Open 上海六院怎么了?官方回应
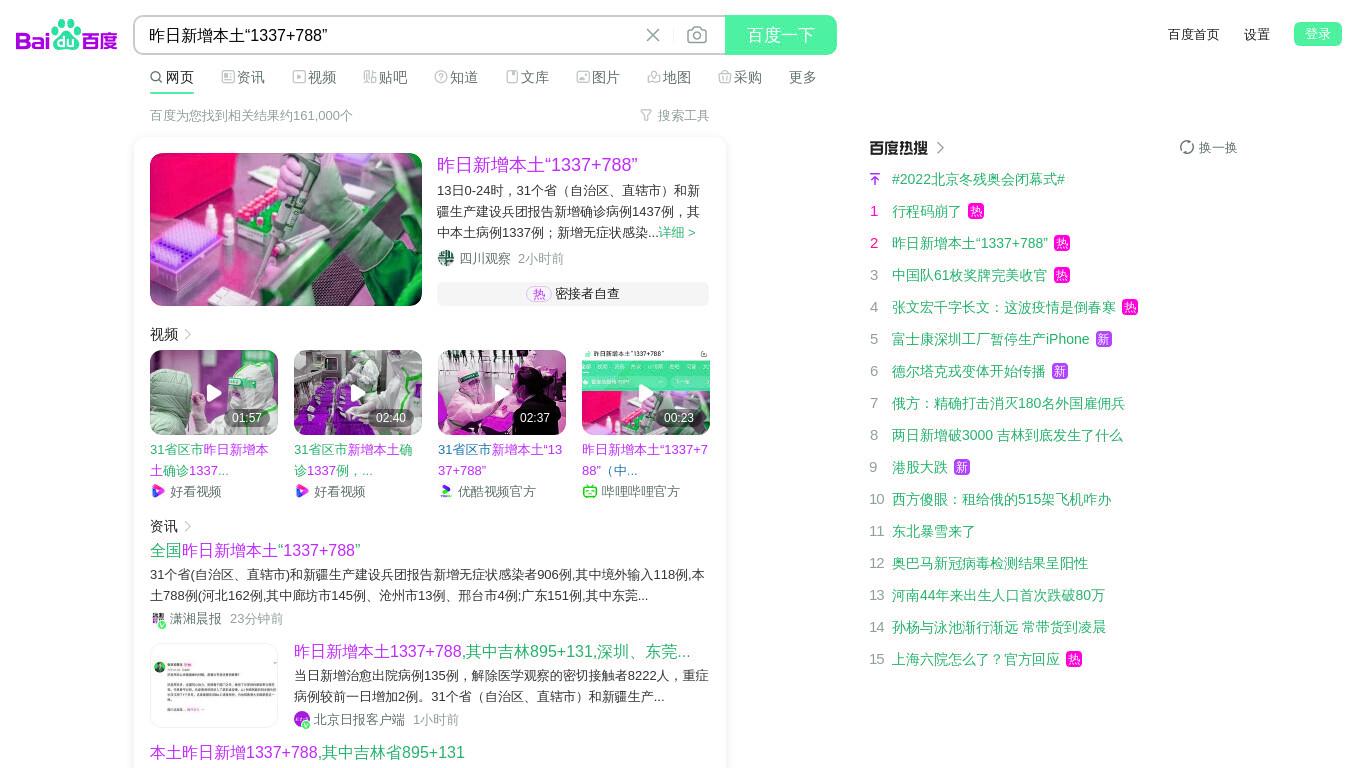The height and width of the screenshot is (768, 1366). pos(976,659)
